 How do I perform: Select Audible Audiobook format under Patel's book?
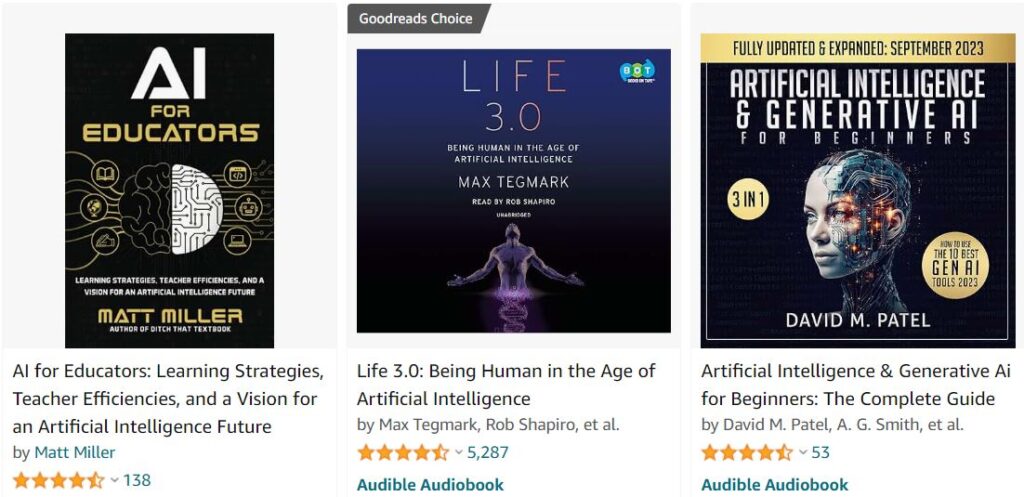[774, 485]
